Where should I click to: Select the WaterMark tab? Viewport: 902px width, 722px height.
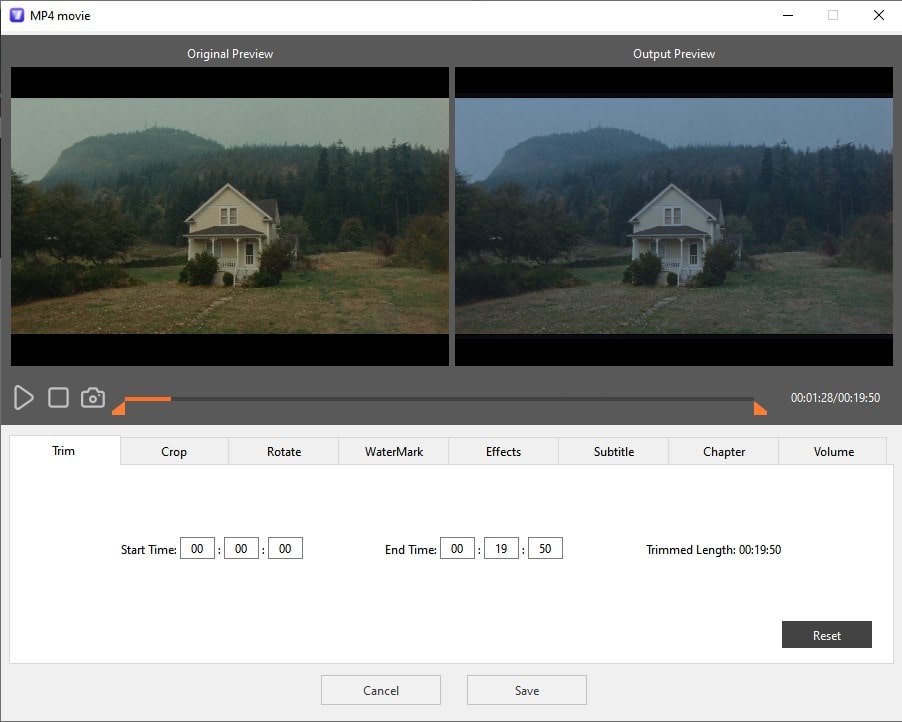393,451
